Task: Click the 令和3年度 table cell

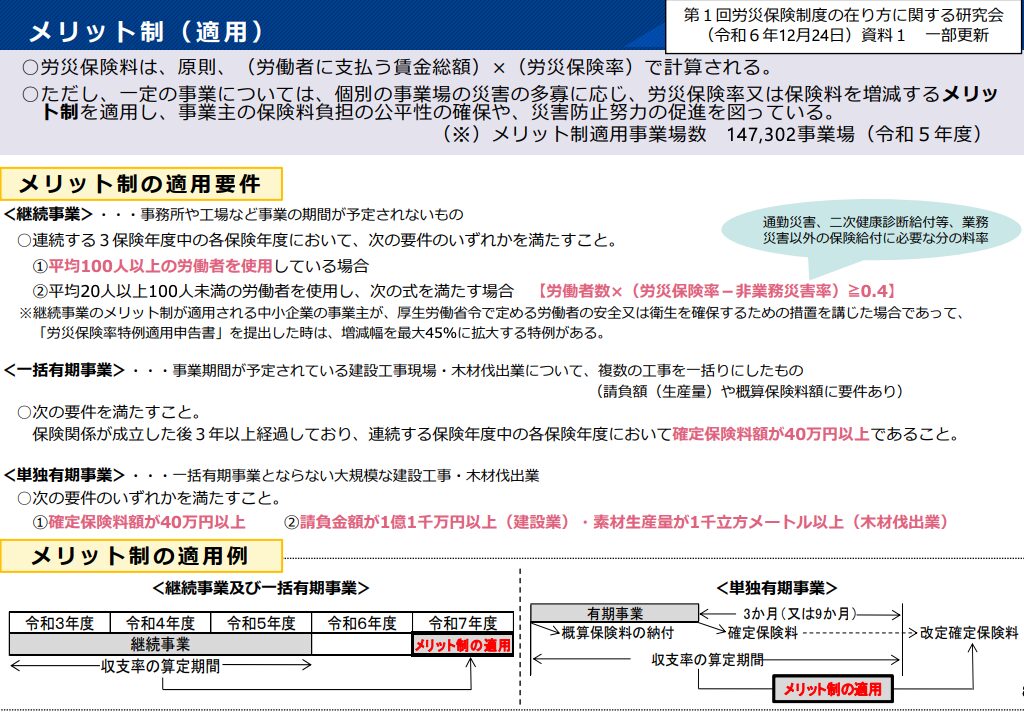Action: click(x=60, y=622)
